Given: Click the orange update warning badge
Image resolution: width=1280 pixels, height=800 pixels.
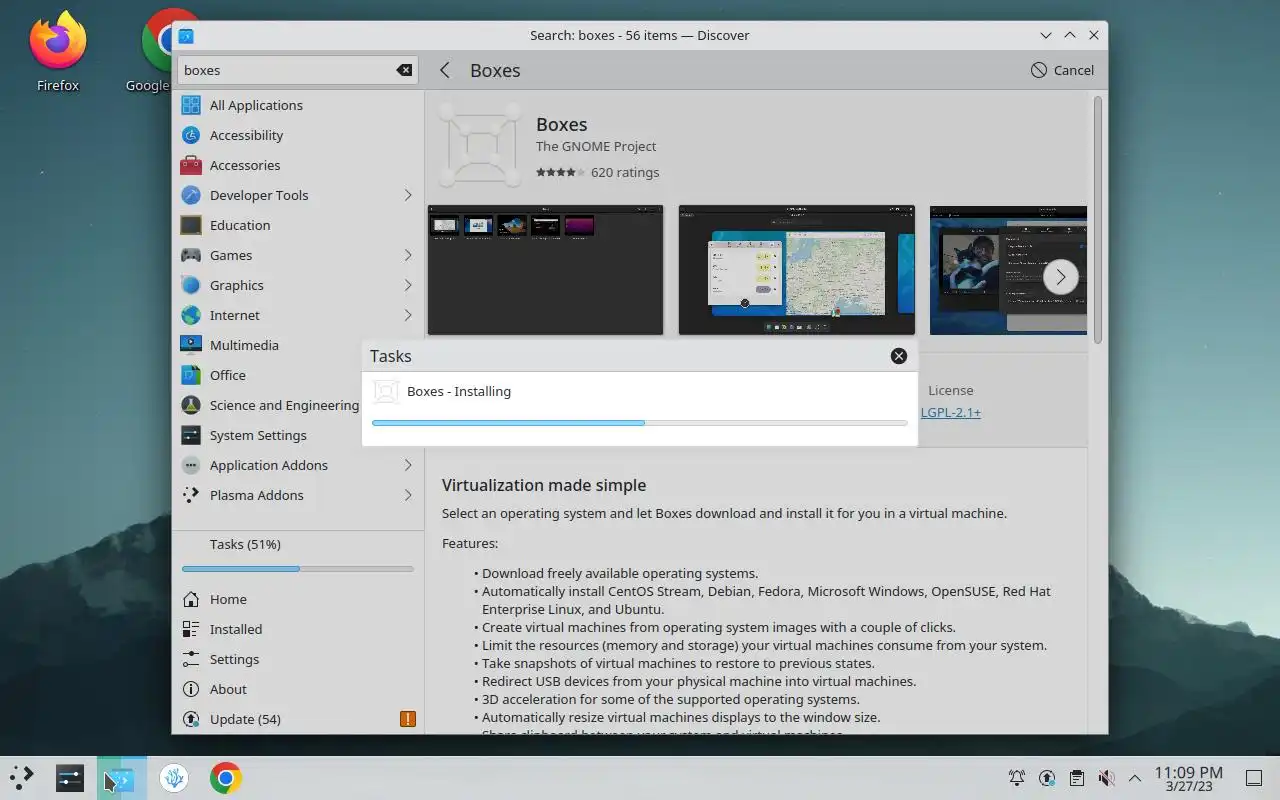Looking at the screenshot, I should click(408, 719).
